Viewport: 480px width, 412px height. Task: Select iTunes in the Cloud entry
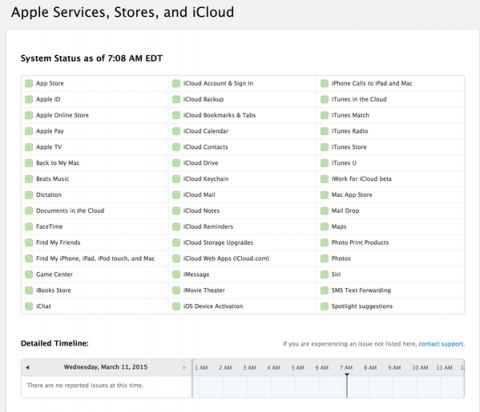tap(359, 99)
